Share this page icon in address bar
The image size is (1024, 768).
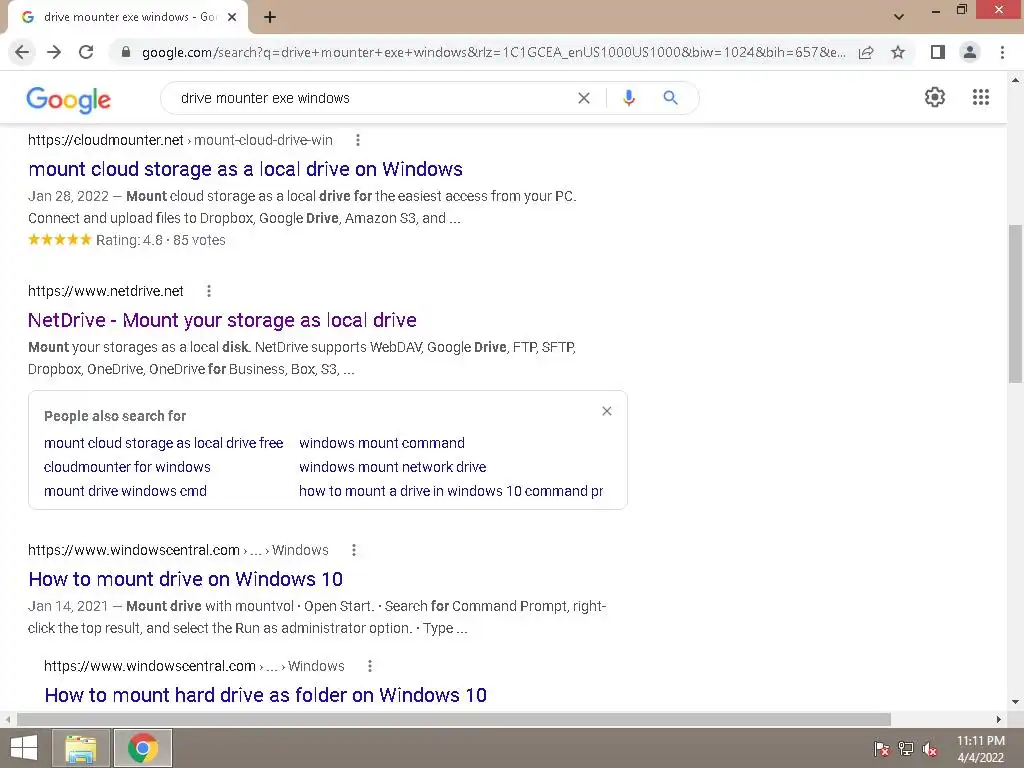[866, 52]
